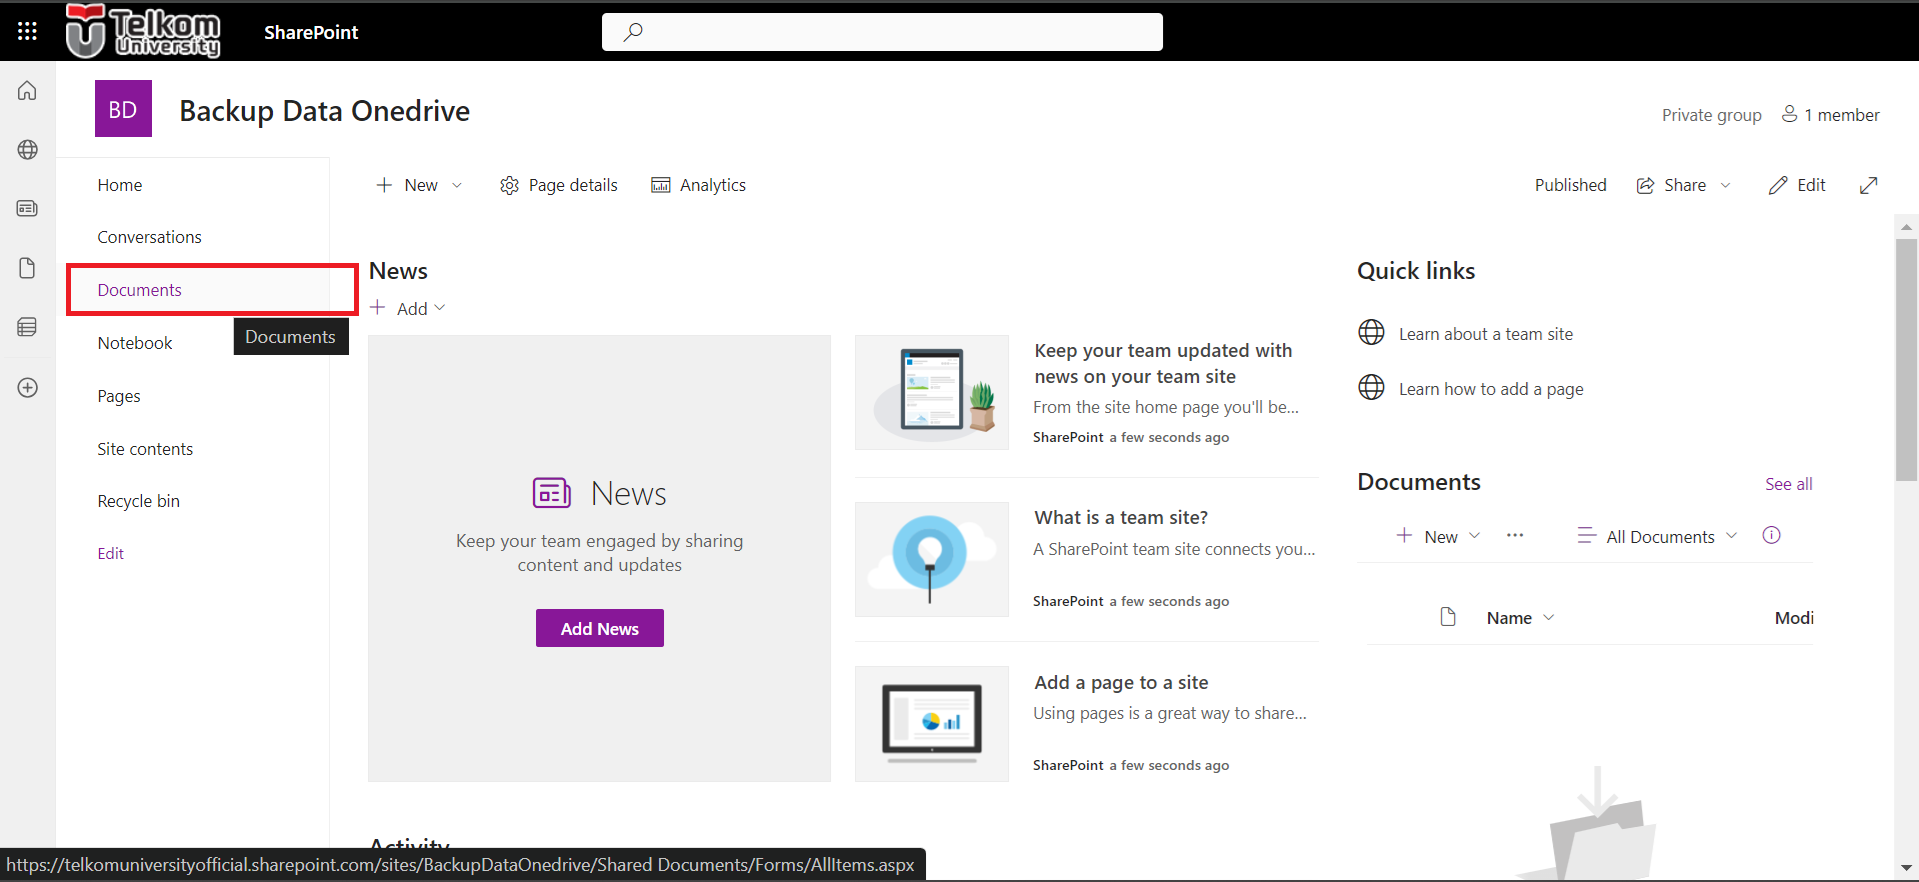The width and height of the screenshot is (1919, 882).
Task: Click the Home icon in left rail
Action: click(x=27, y=90)
